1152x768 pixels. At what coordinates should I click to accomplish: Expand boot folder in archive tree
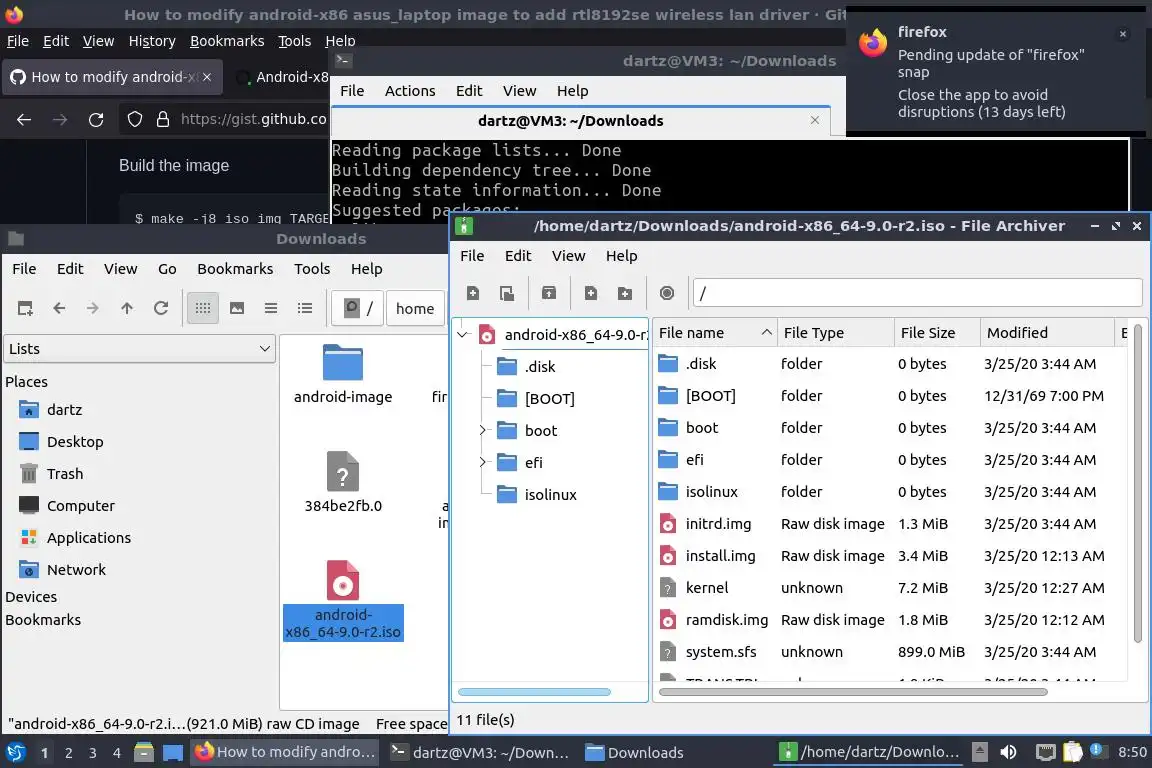483,431
